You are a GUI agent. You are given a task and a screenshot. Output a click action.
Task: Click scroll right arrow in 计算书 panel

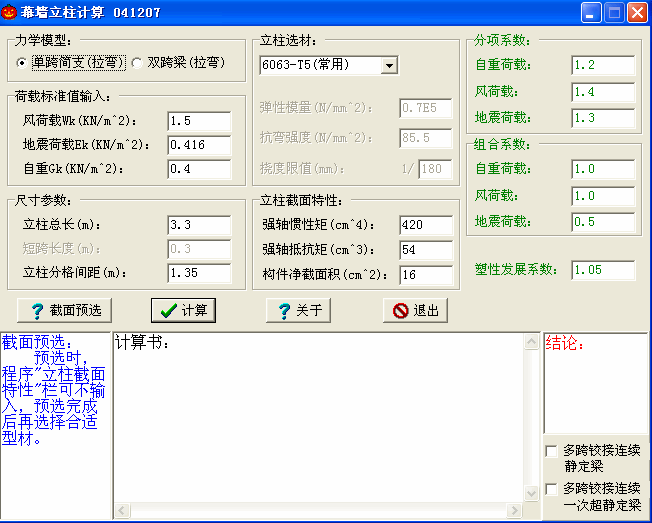tap(514, 510)
